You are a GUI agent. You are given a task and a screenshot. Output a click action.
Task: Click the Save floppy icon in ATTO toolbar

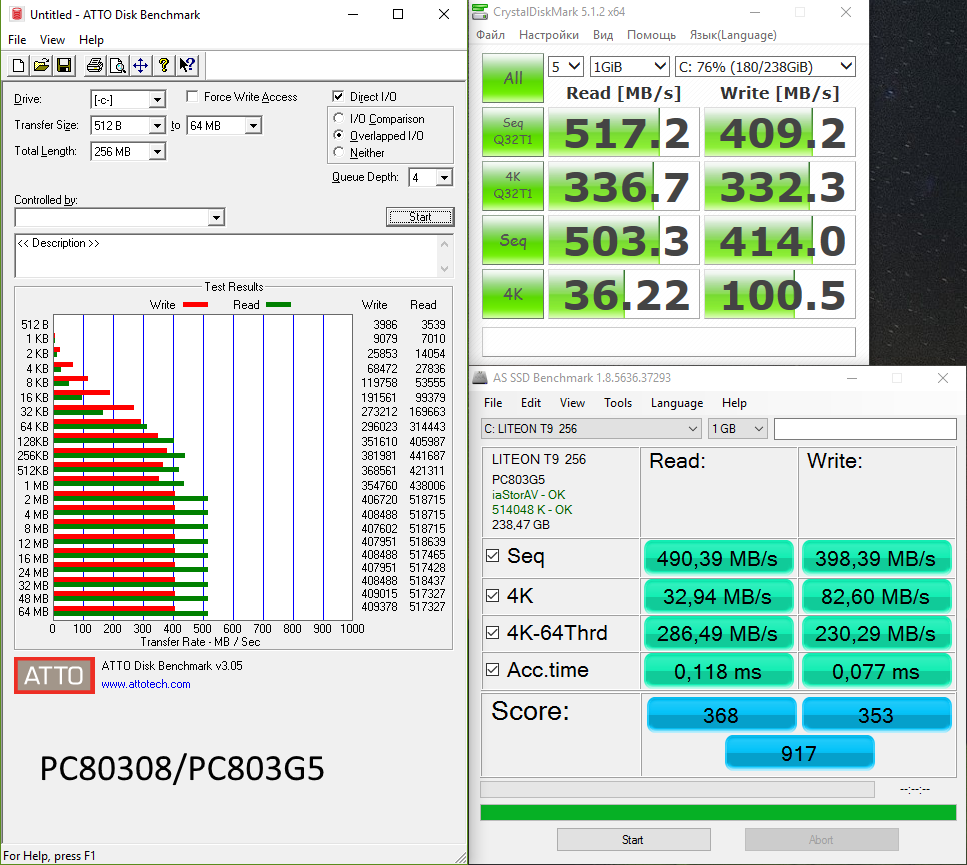pos(64,65)
